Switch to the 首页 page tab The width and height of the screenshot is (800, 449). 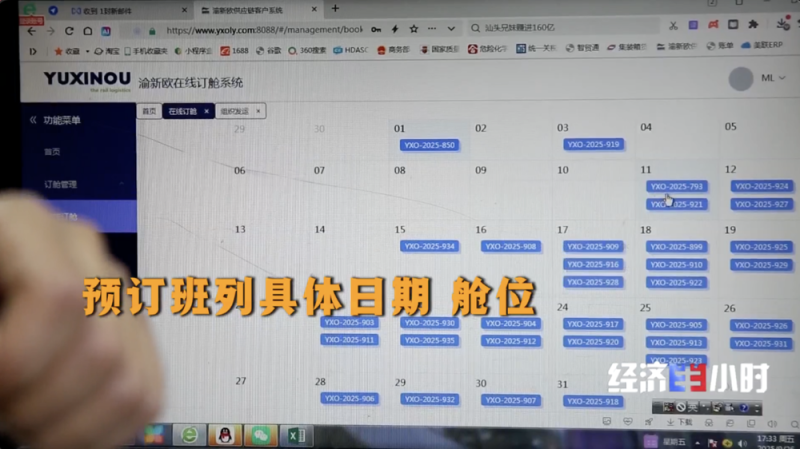click(149, 111)
